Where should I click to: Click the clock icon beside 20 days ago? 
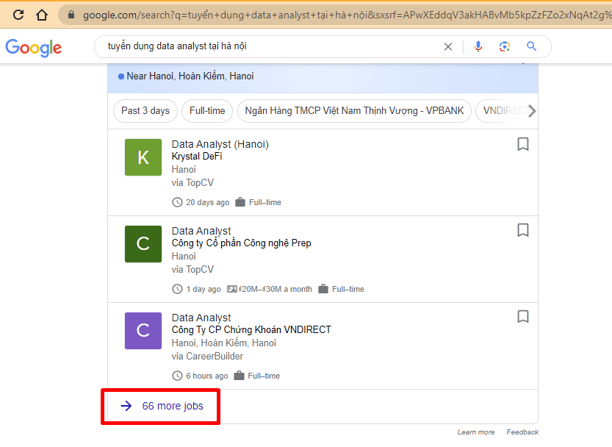(177, 202)
